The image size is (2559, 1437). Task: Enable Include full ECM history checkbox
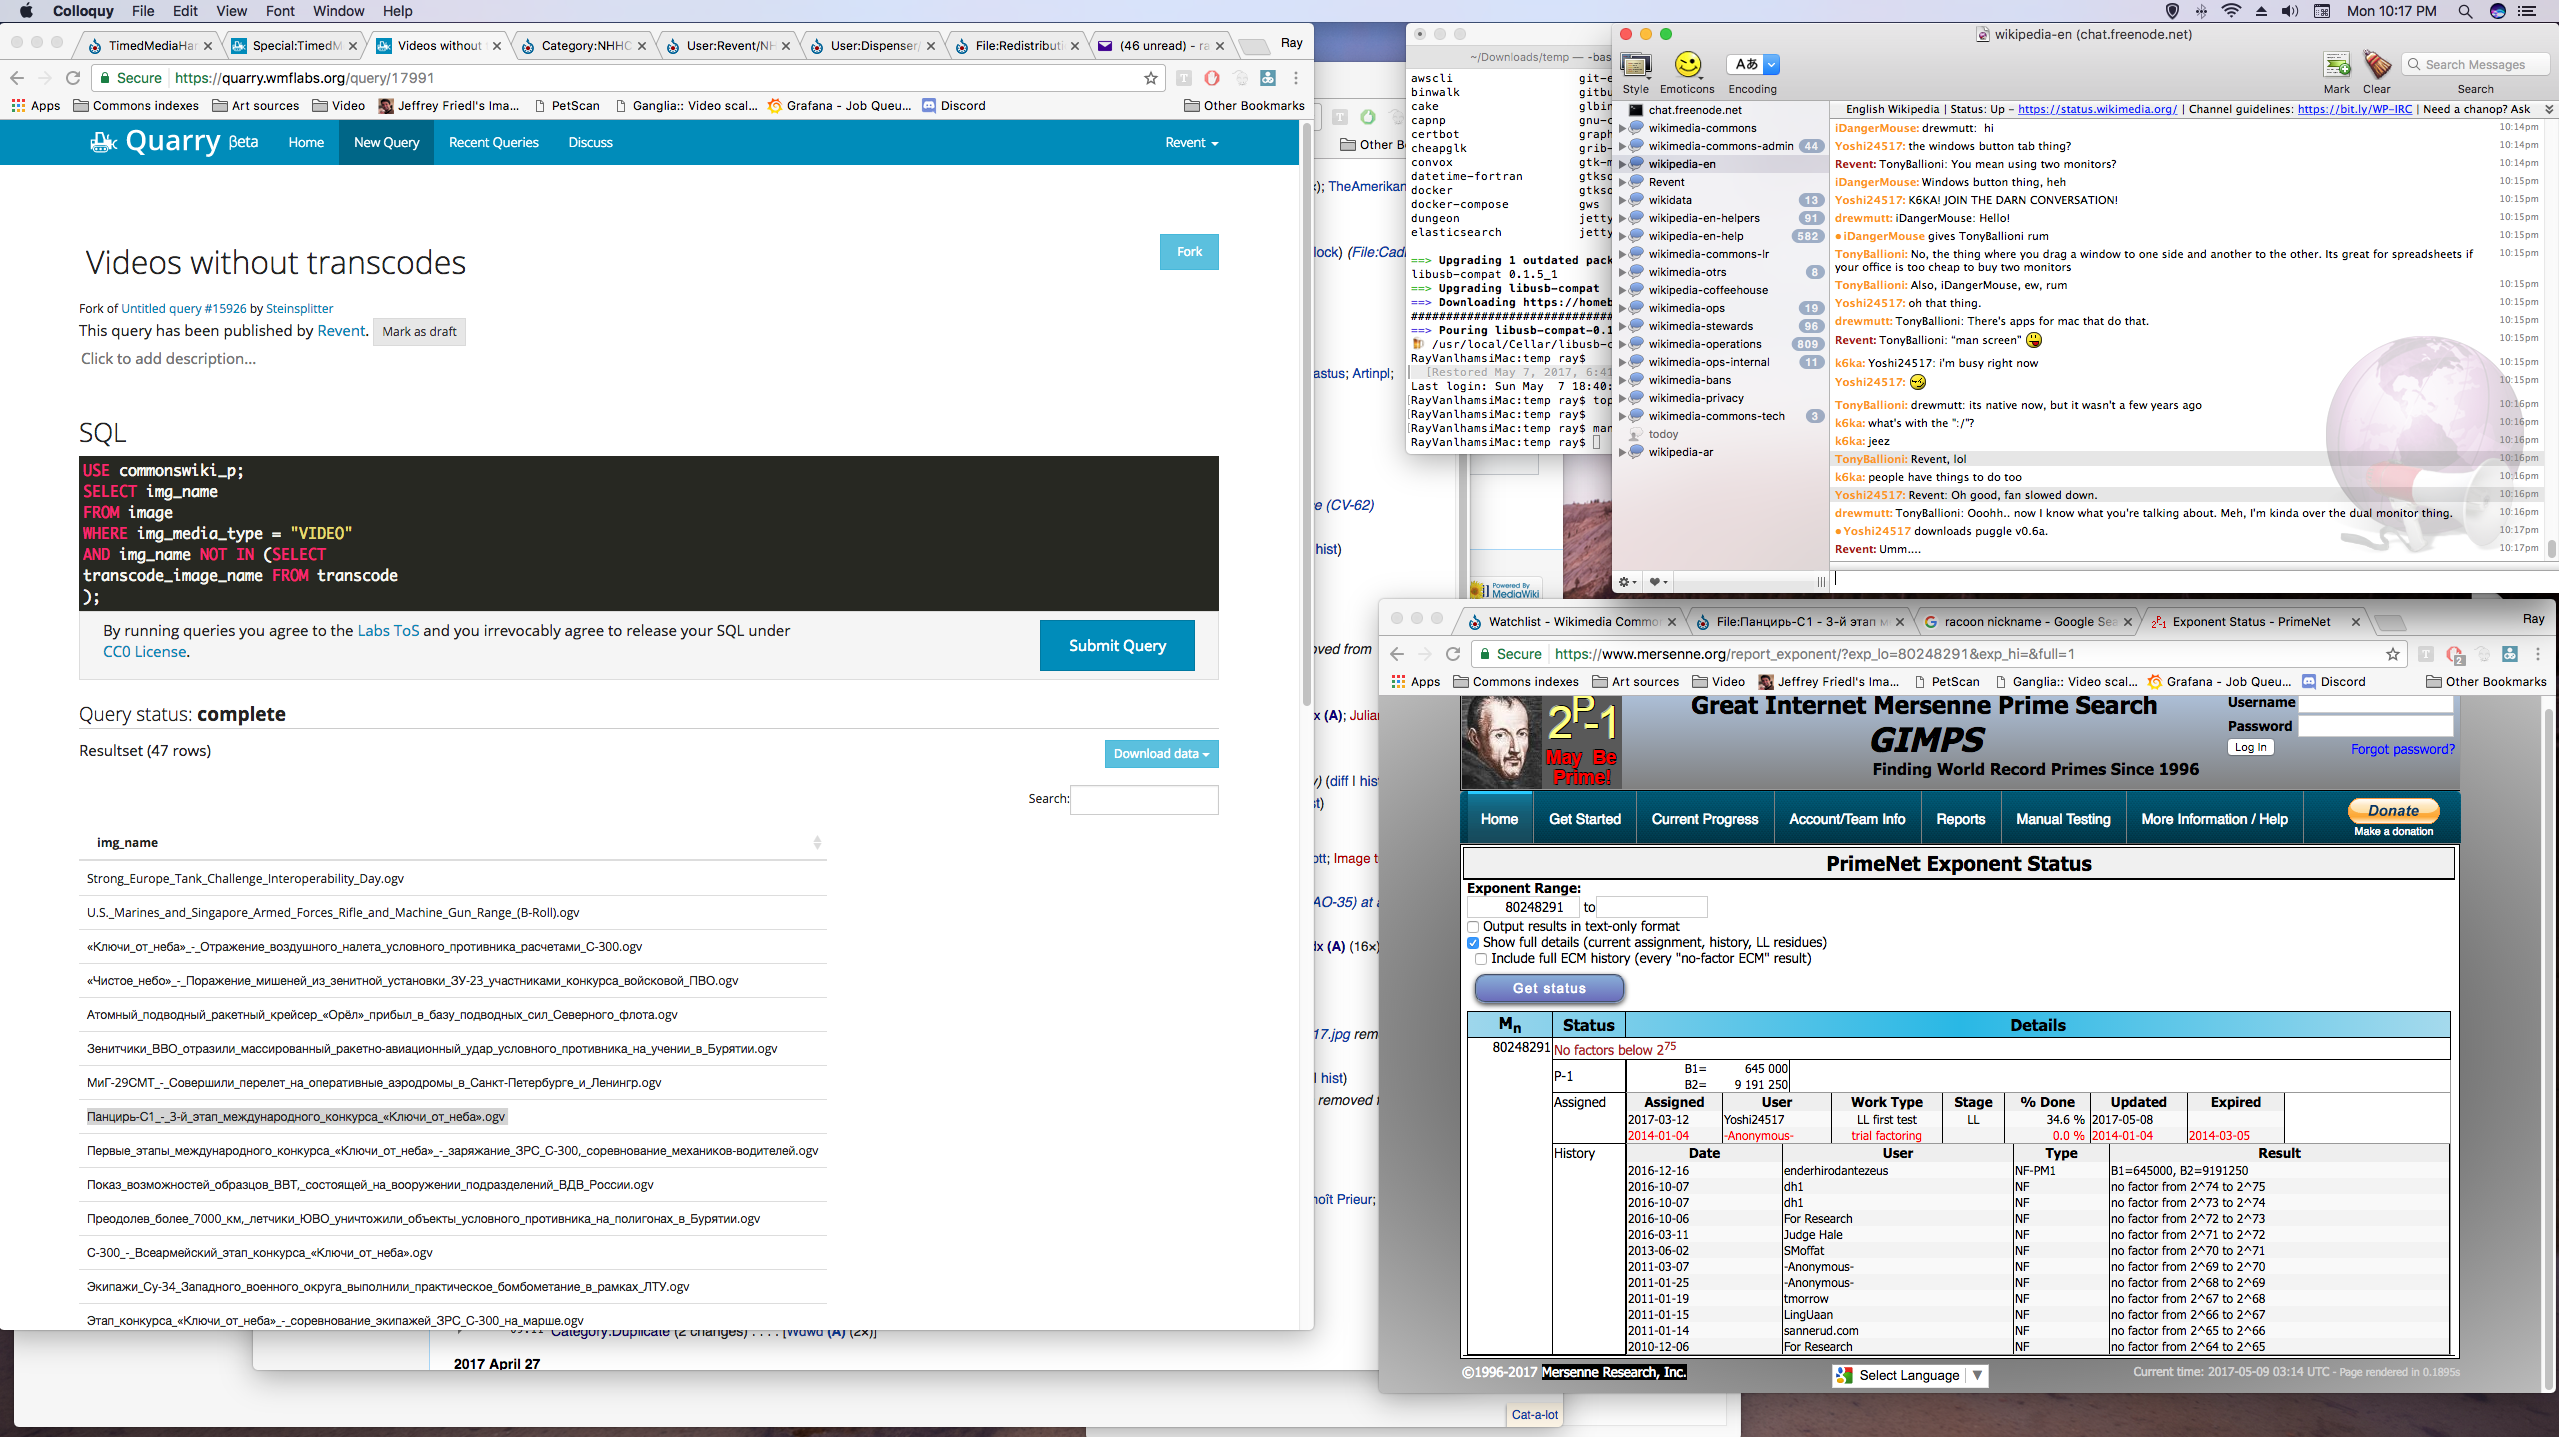pyautogui.click(x=1481, y=959)
